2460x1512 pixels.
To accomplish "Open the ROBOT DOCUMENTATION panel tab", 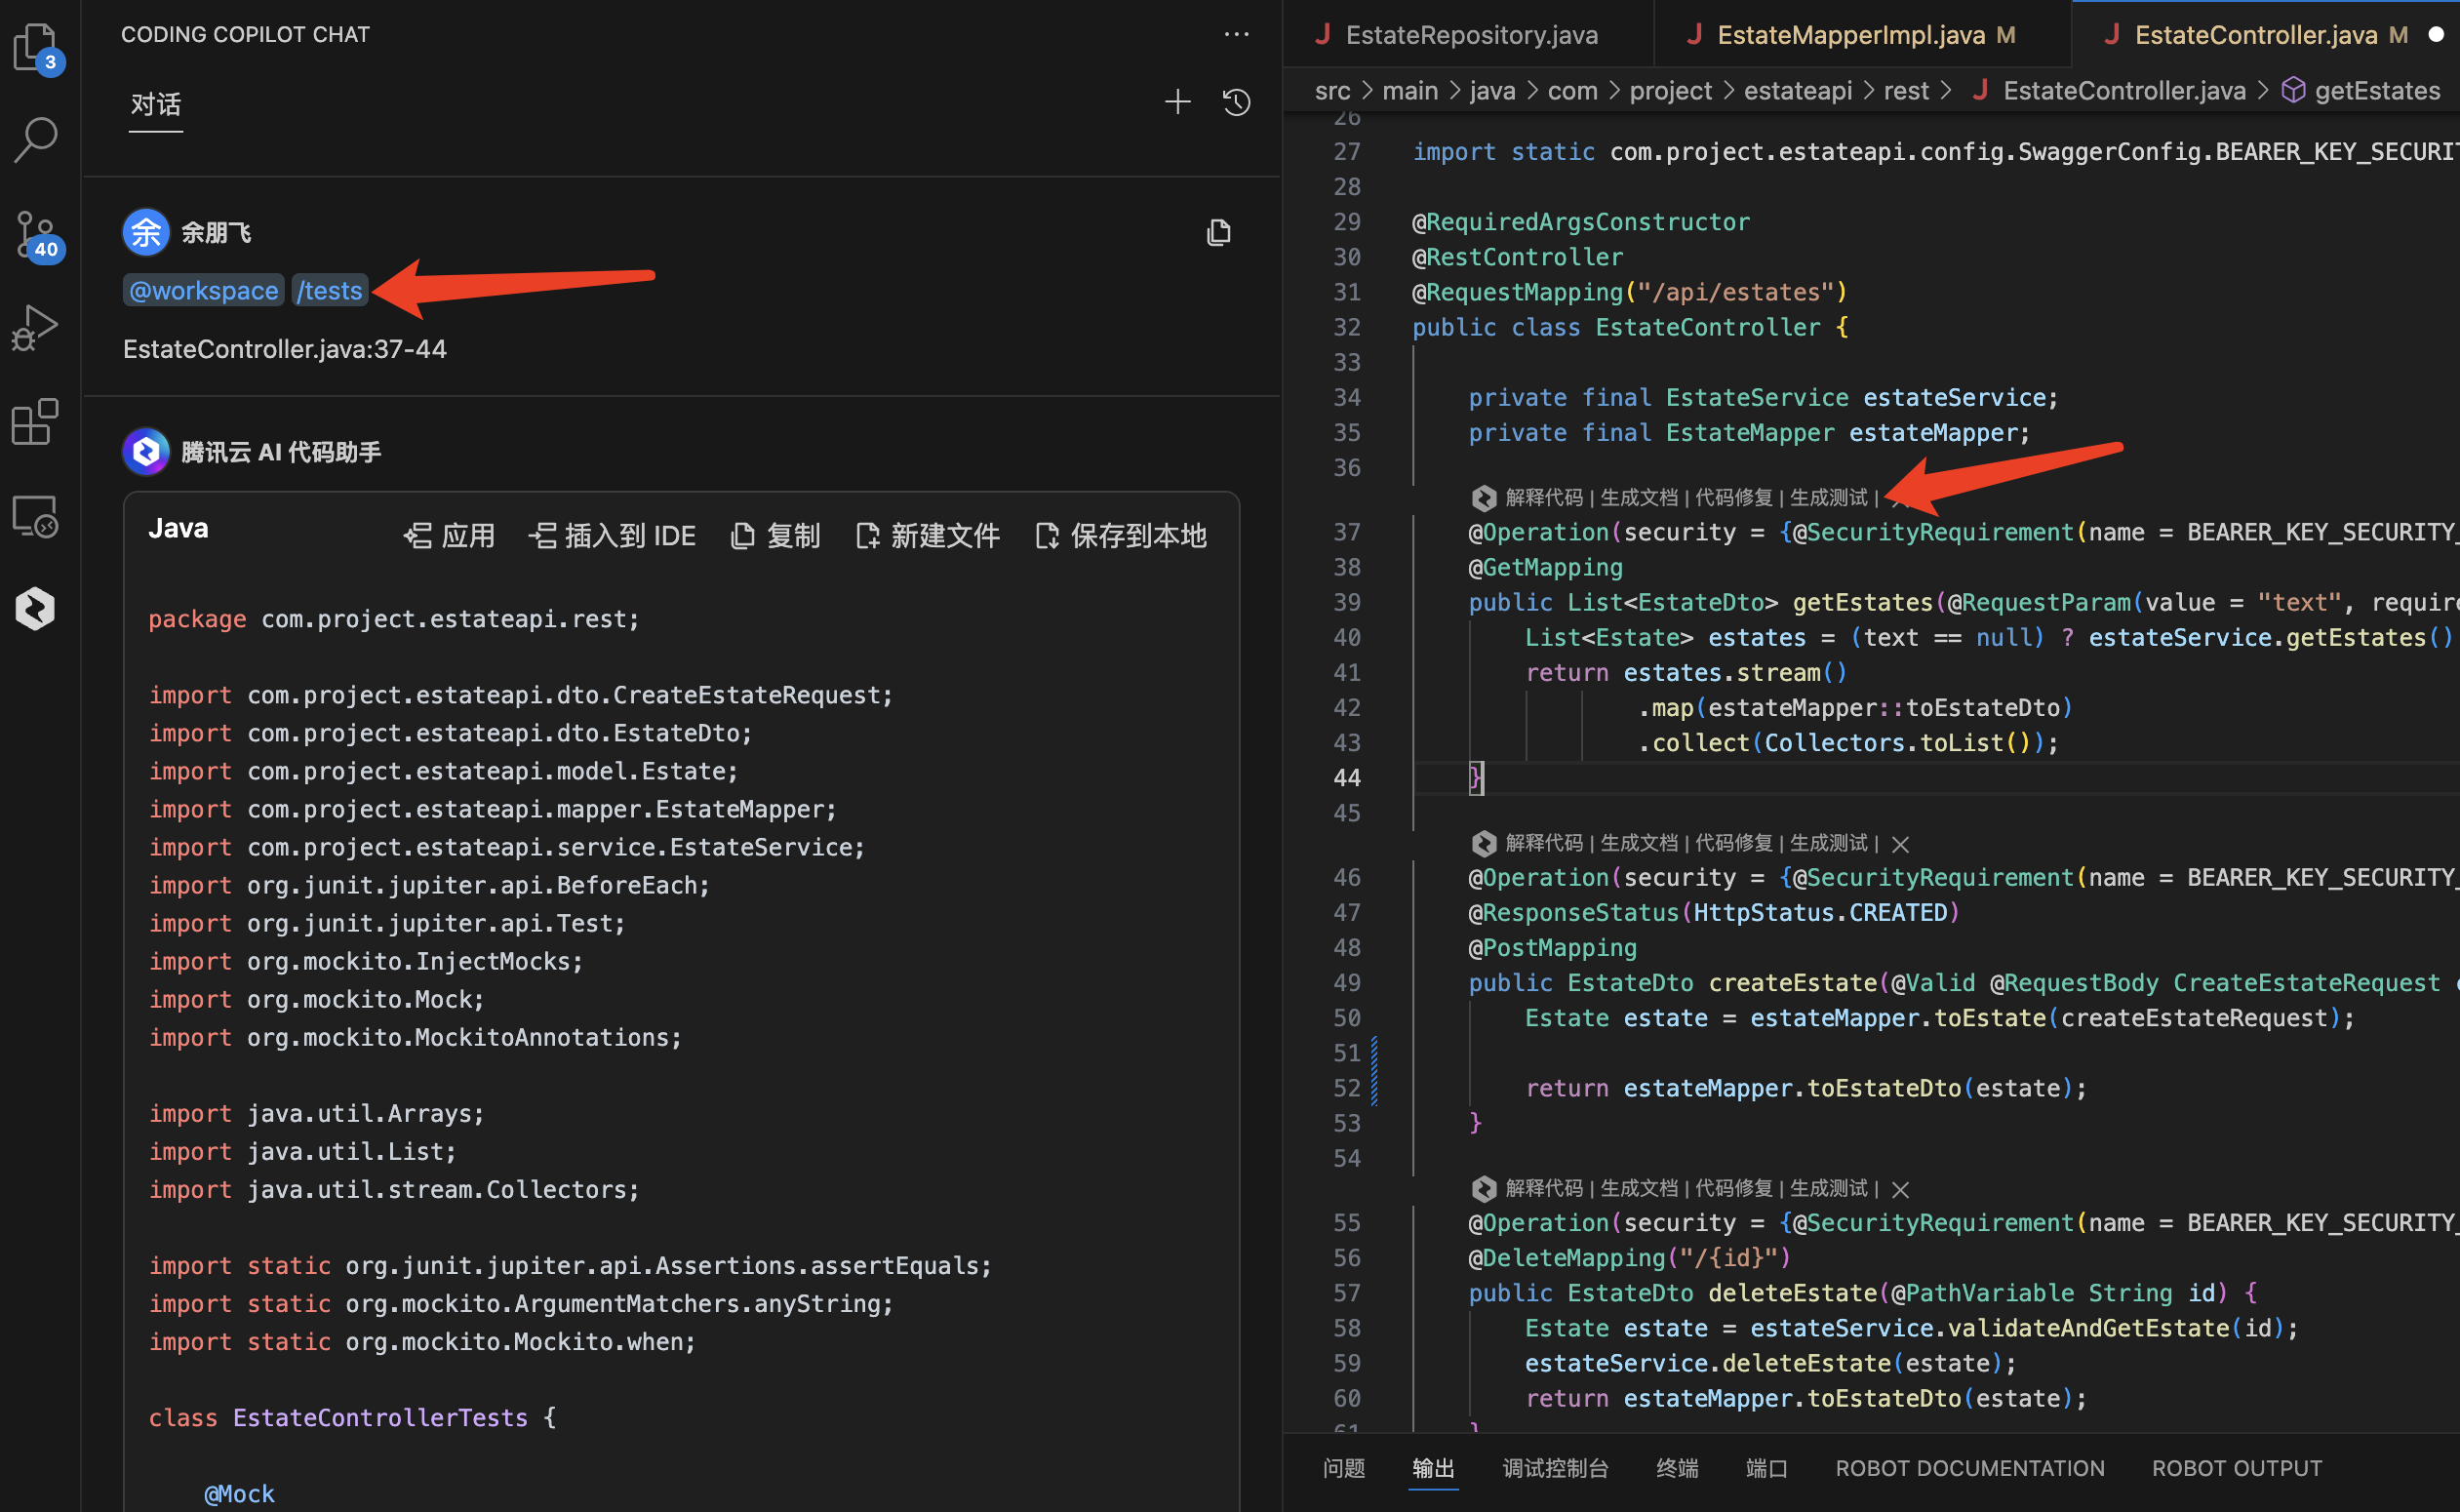I will pyautogui.click(x=1969, y=1467).
